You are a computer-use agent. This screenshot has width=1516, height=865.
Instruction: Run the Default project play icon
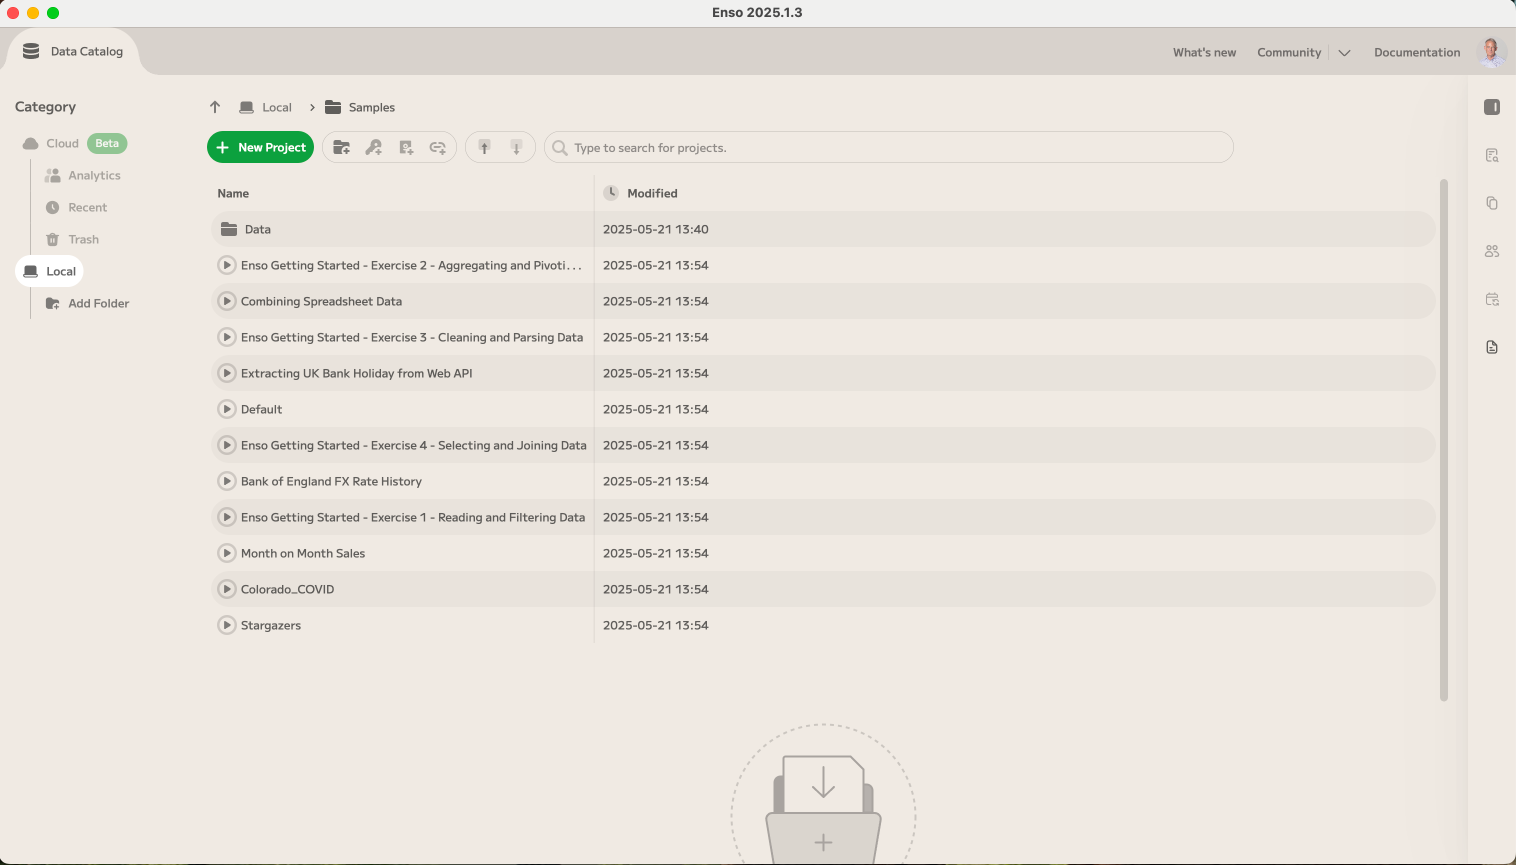coord(227,409)
